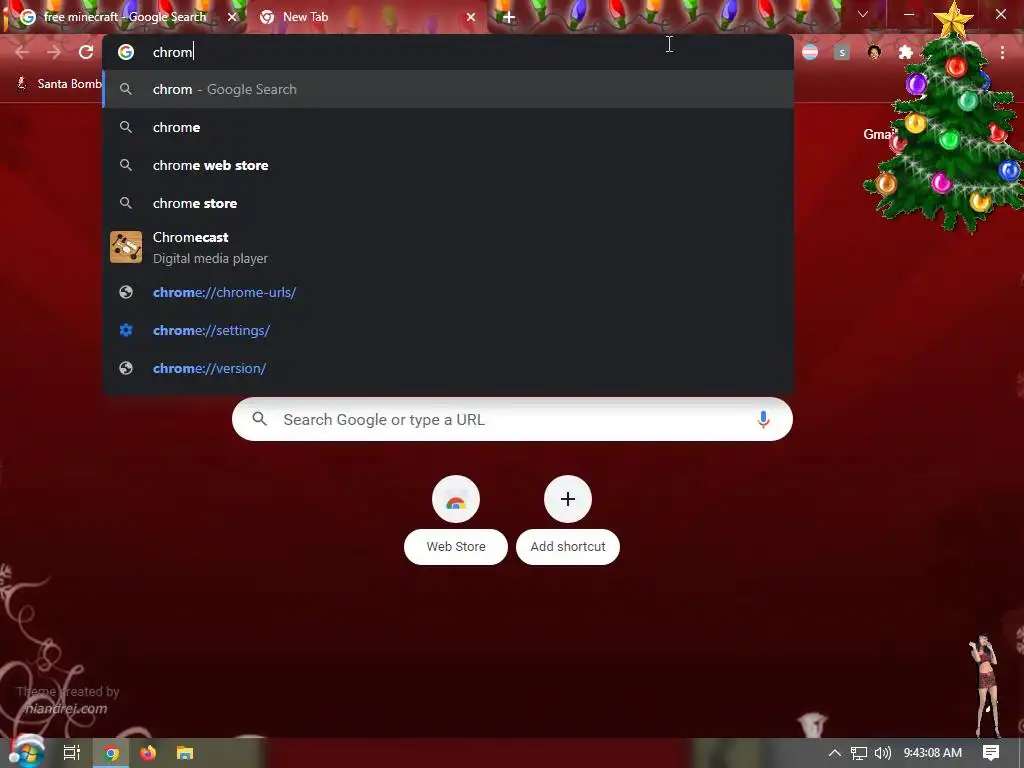This screenshot has height=768, width=1024.
Task: Launch Firefox from the taskbar
Action: [148, 753]
